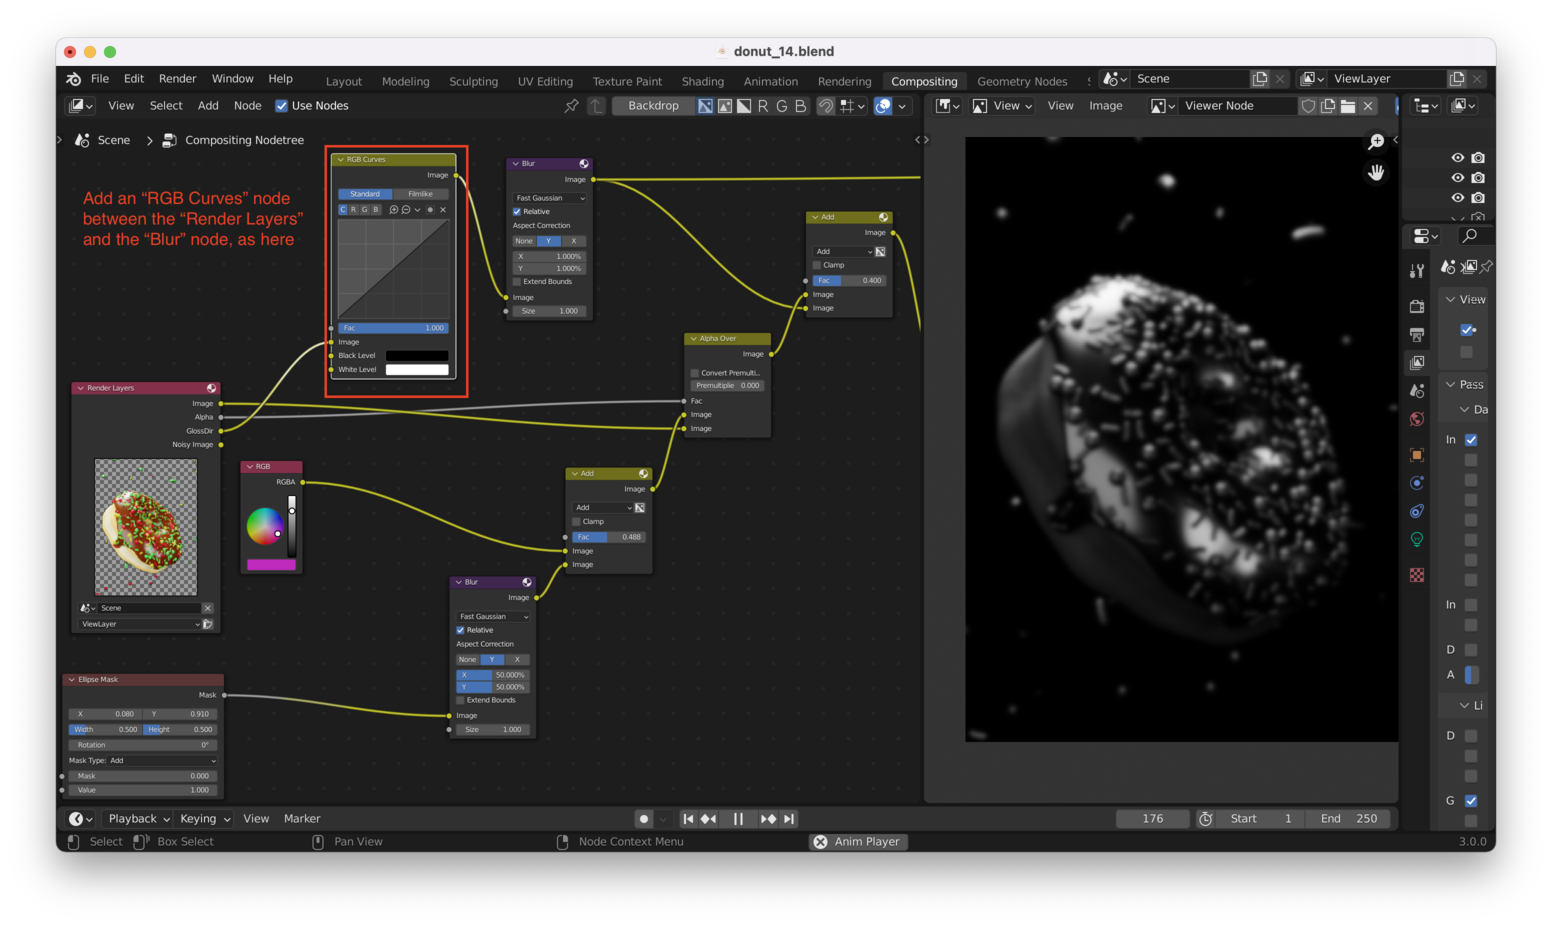Open the World properties tab icon
This screenshot has width=1552, height=926.
click(x=1417, y=419)
